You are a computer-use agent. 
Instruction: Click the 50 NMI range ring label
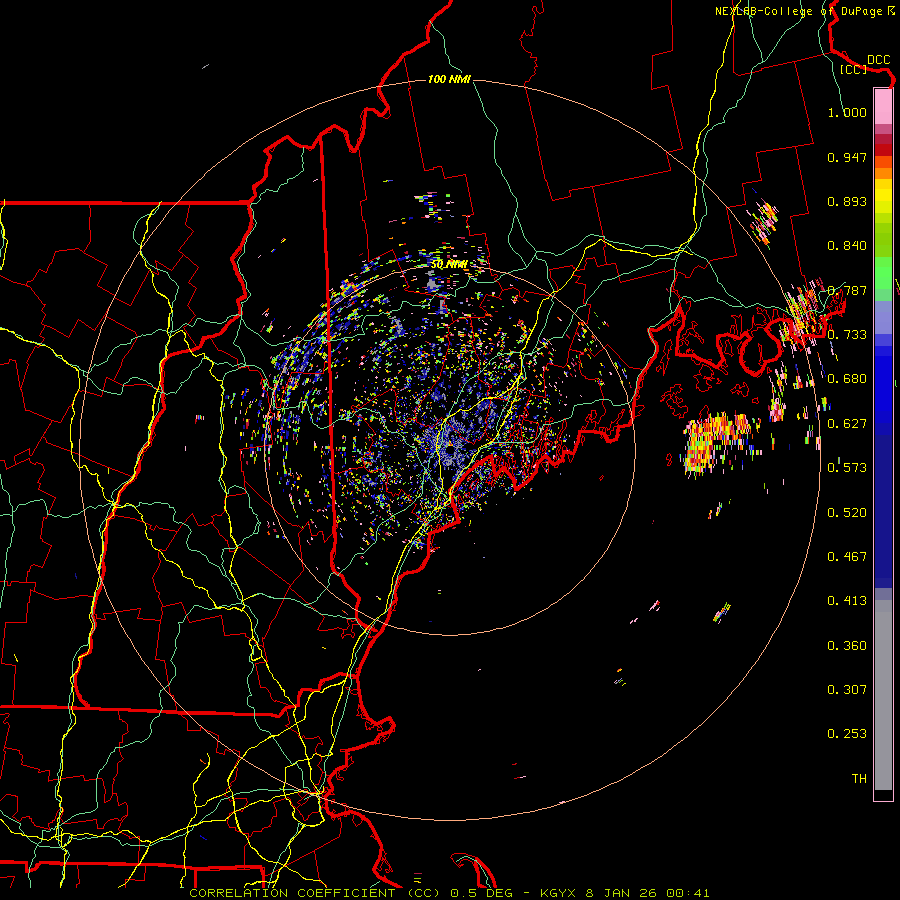tap(449, 265)
